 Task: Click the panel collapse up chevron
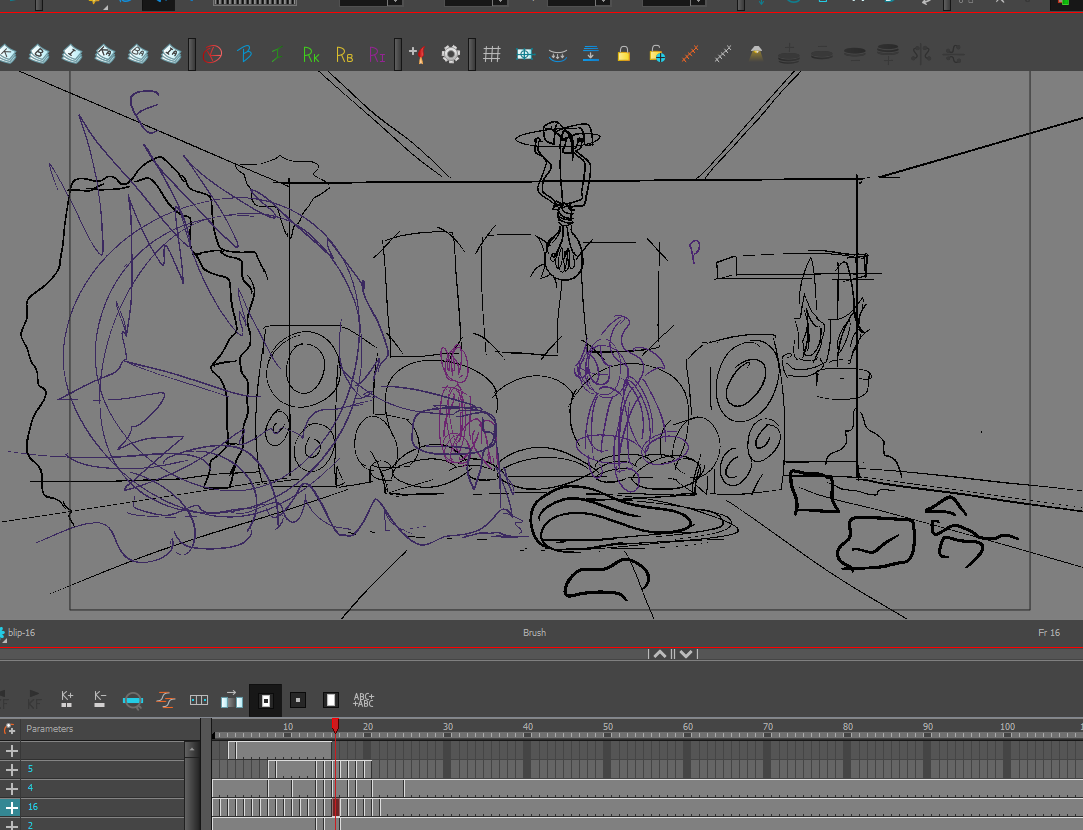[x=660, y=654]
